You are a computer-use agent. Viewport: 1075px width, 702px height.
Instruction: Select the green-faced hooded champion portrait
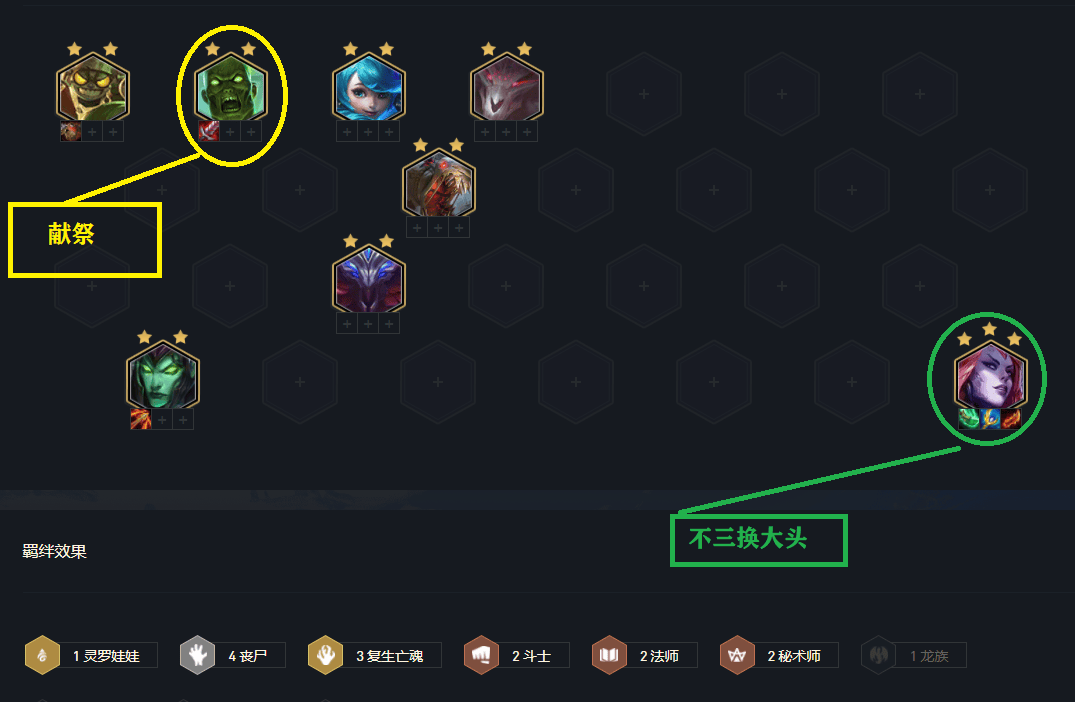(162, 376)
